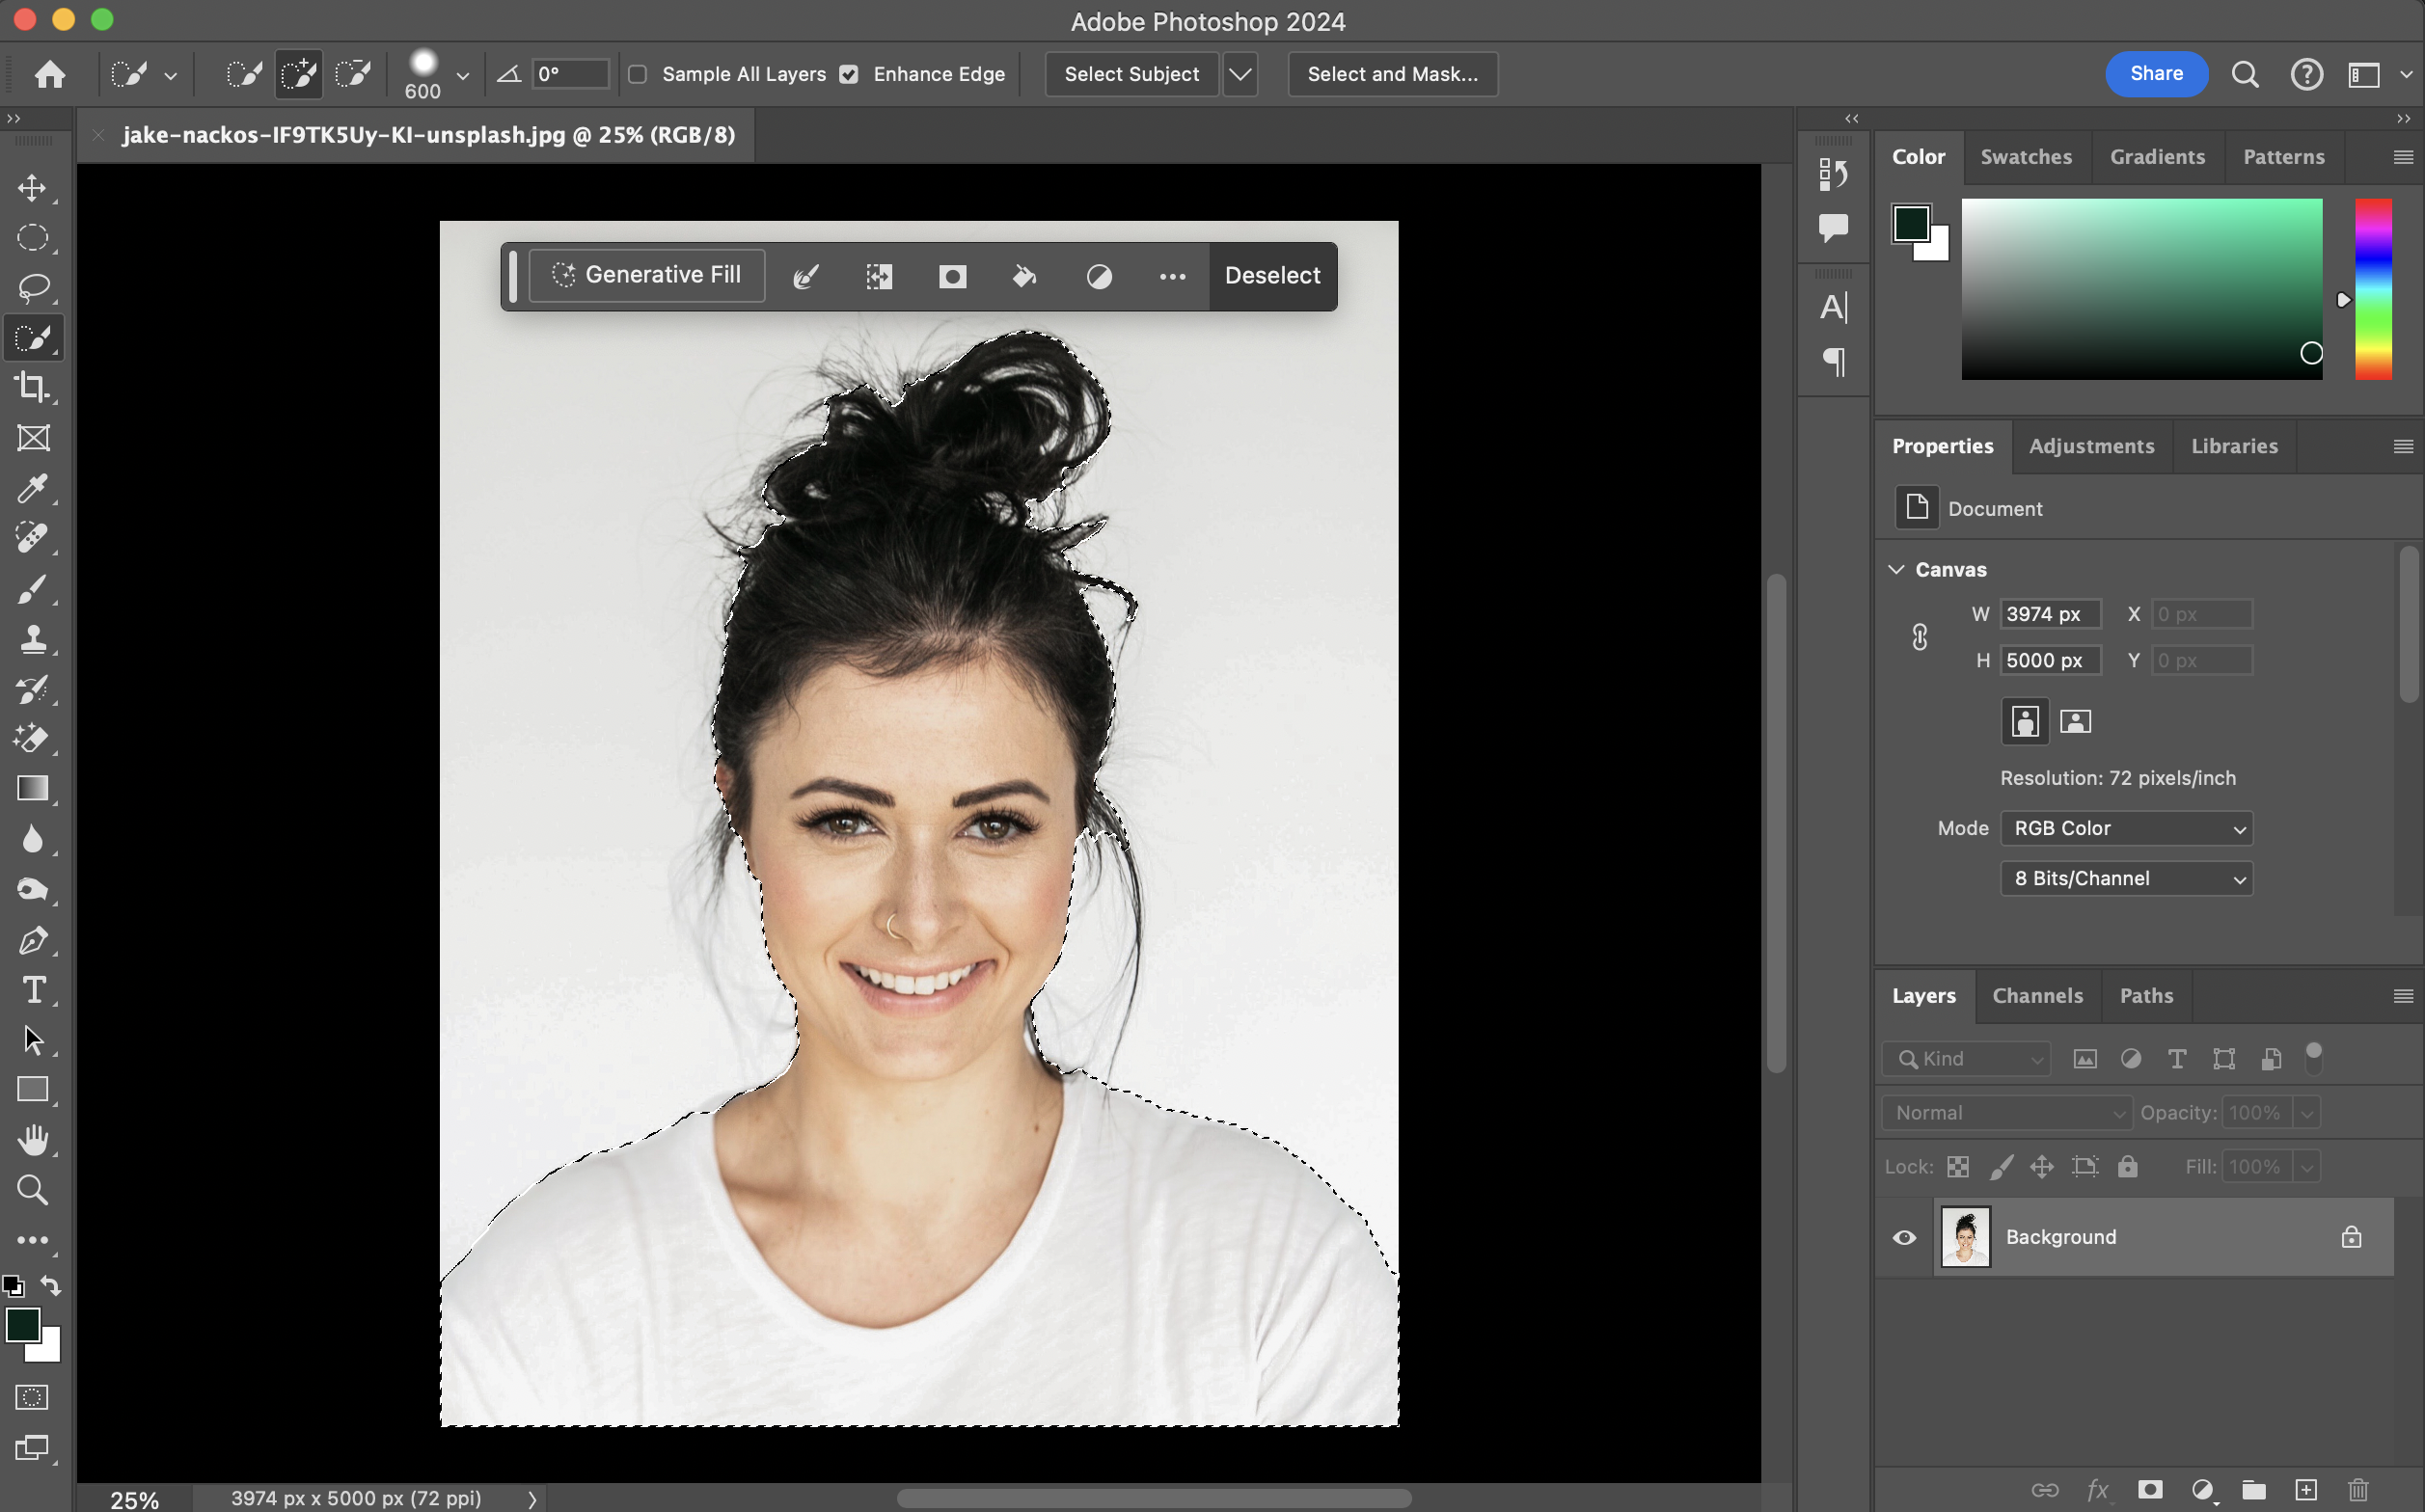The width and height of the screenshot is (2425, 1512).
Task: Click Deselect in the contextual bar
Action: click(x=1272, y=276)
